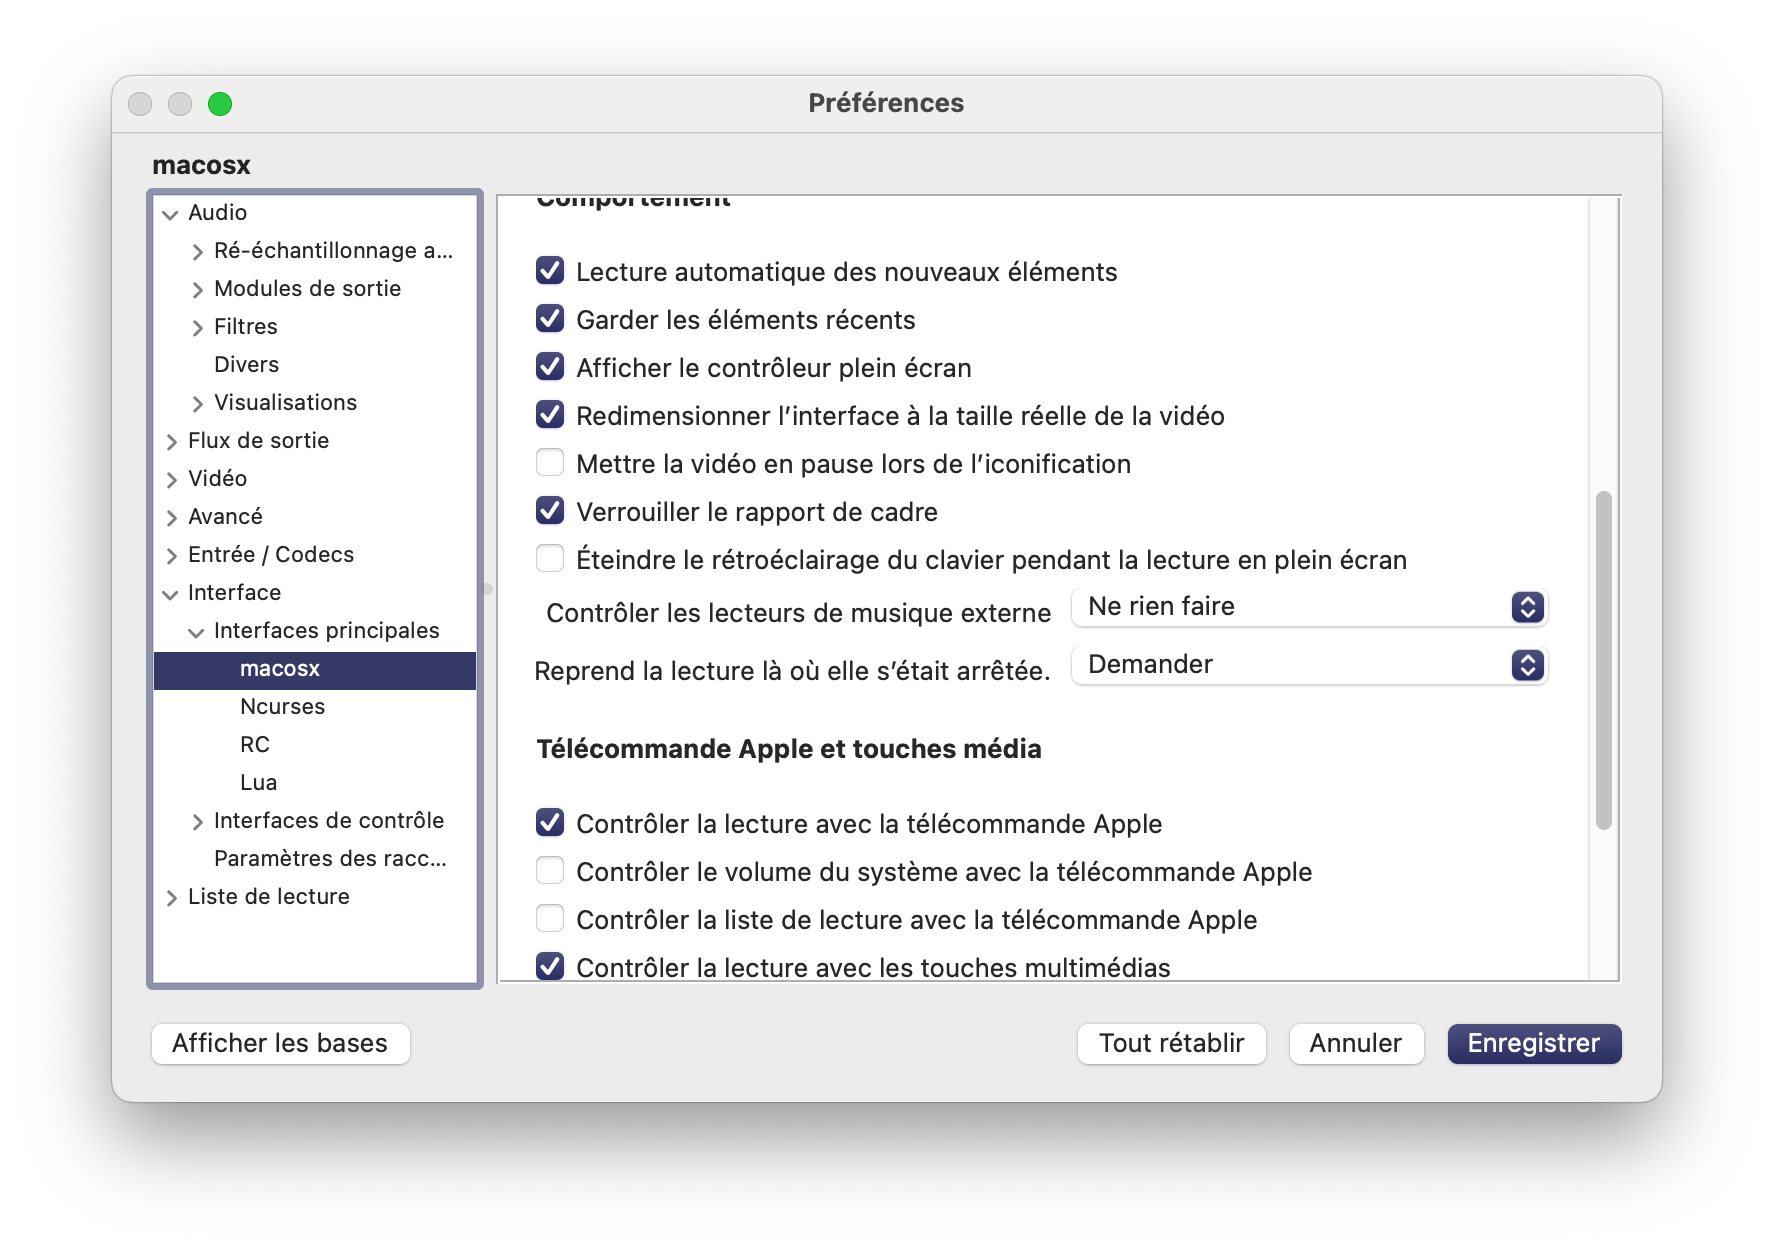Click Tout rétablir button

[x=1171, y=1043]
